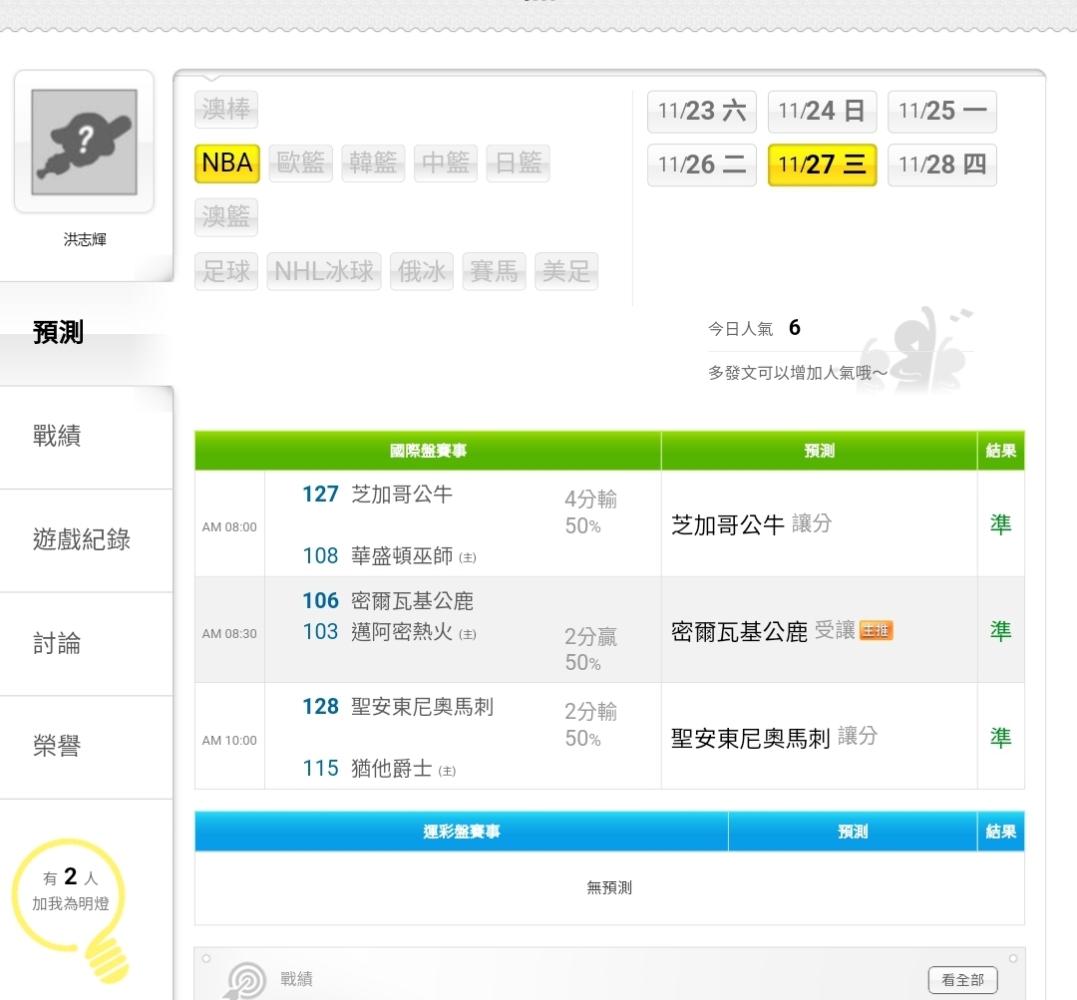Open the 遊戲紀錄 sidebar section
This screenshot has width=1077, height=1000.
click(x=82, y=541)
